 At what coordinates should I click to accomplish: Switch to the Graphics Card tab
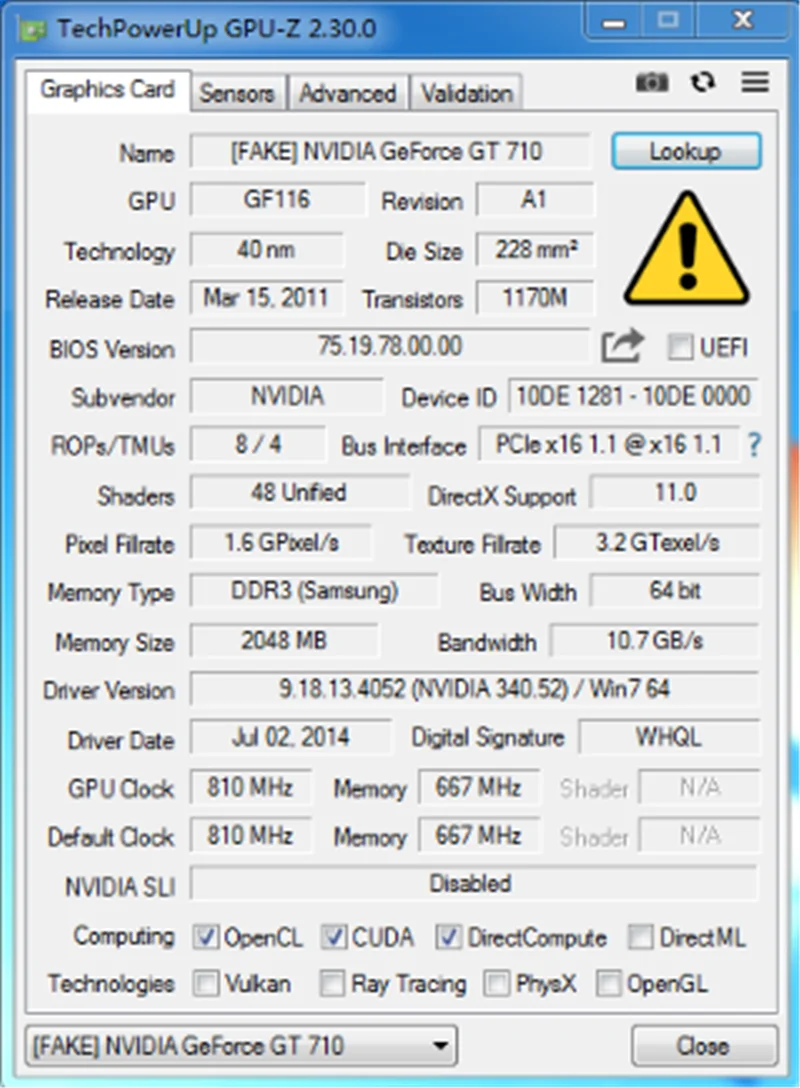tap(108, 90)
